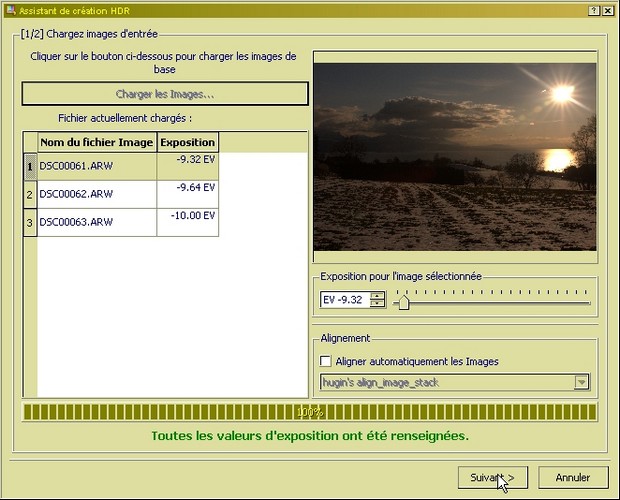Open the hugin's align_image_stack dropdown

(x=581, y=382)
